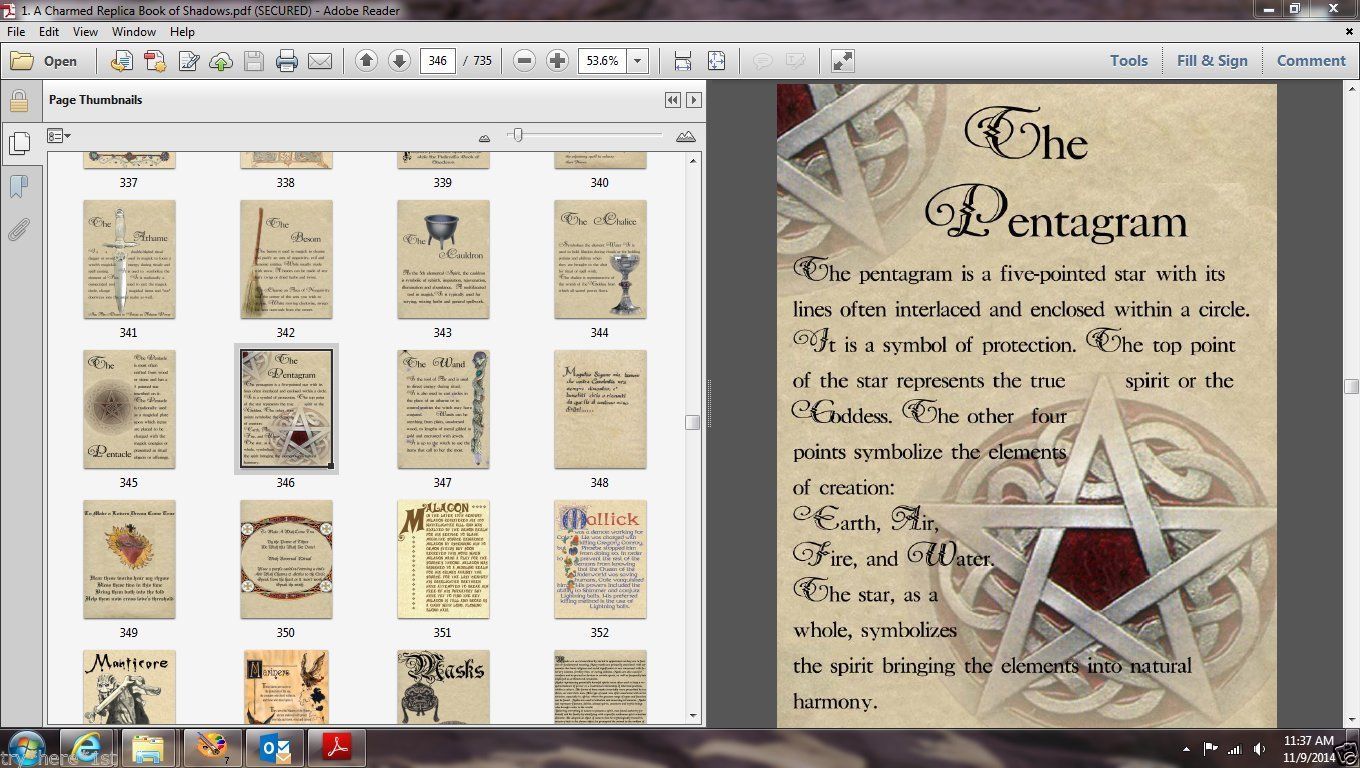Zoom in with the plus button

point(558,61)
